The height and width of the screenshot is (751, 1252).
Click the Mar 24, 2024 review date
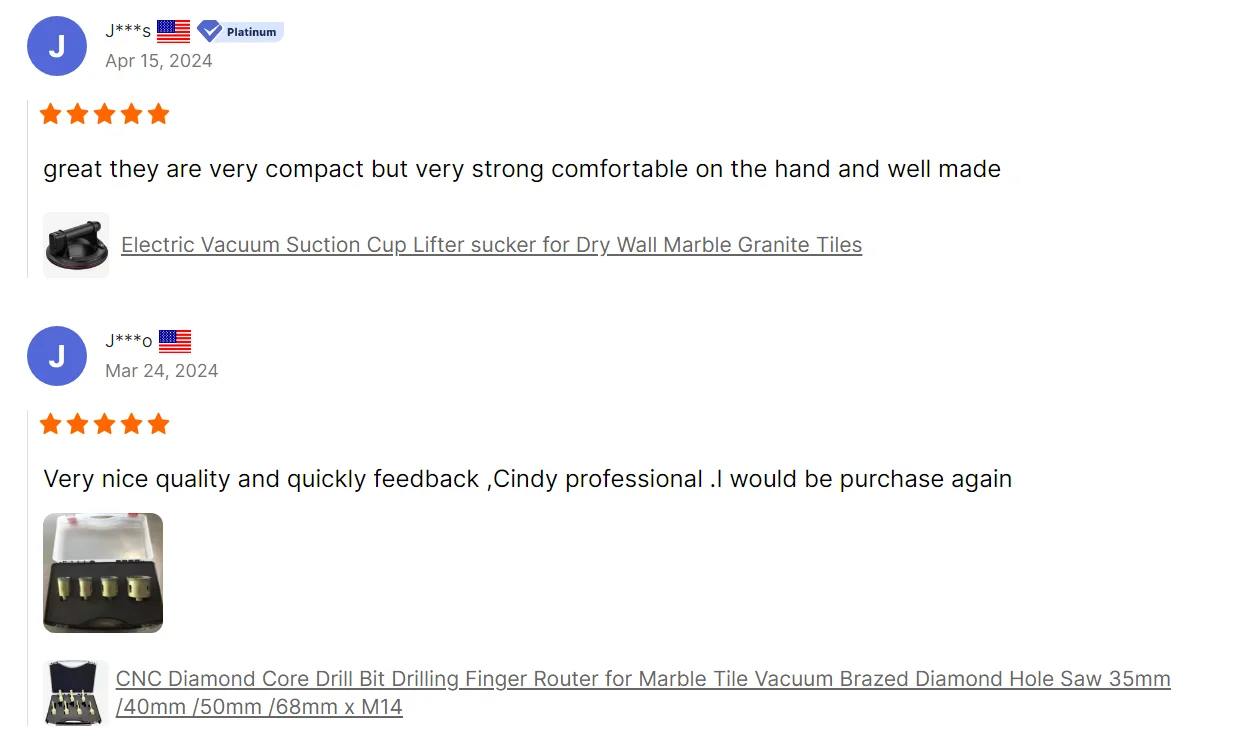point(161,371)
